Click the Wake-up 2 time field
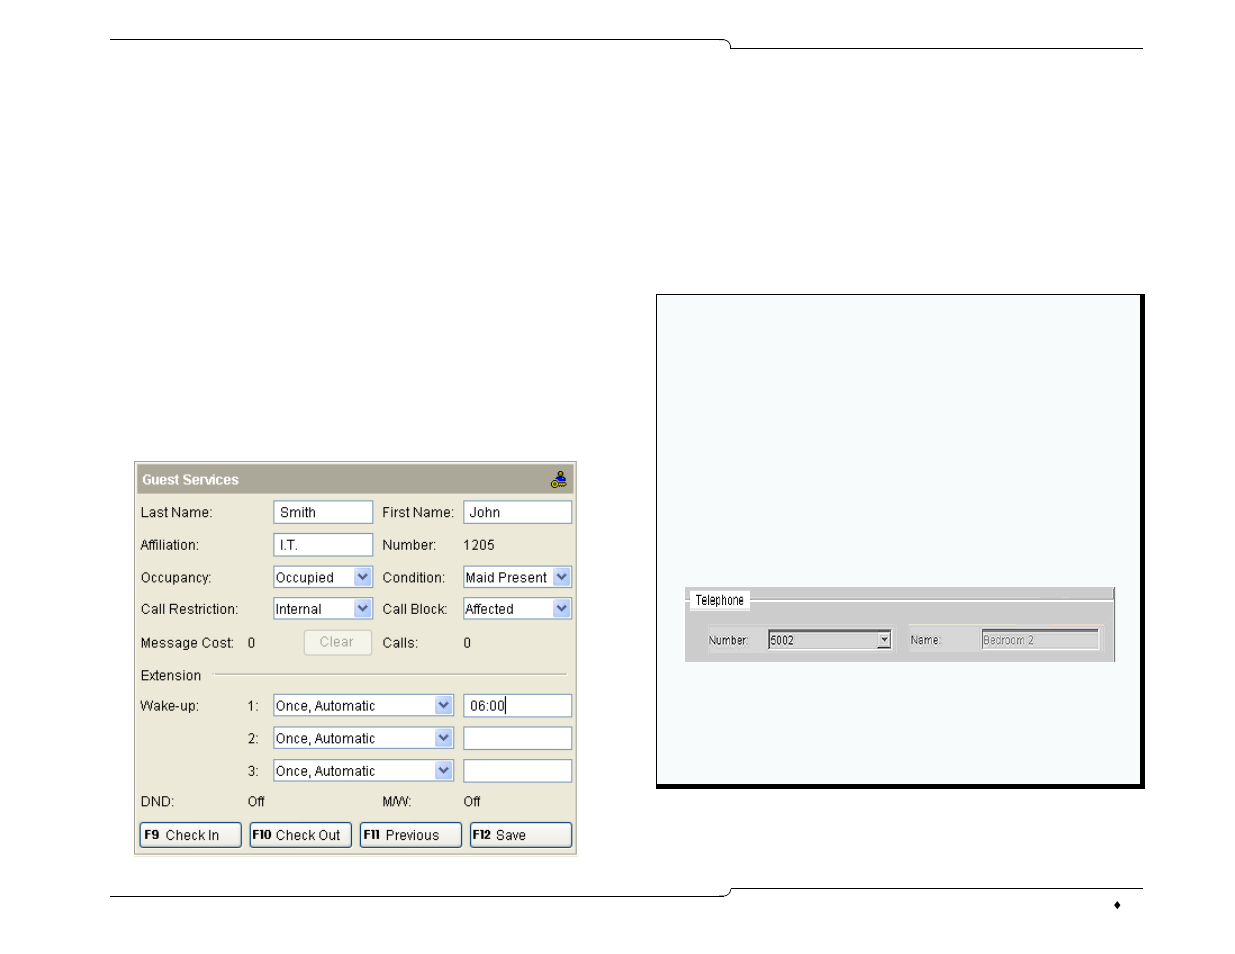Image resolution: width=1235 pixels, height=954 pixels. pos(517,738)
